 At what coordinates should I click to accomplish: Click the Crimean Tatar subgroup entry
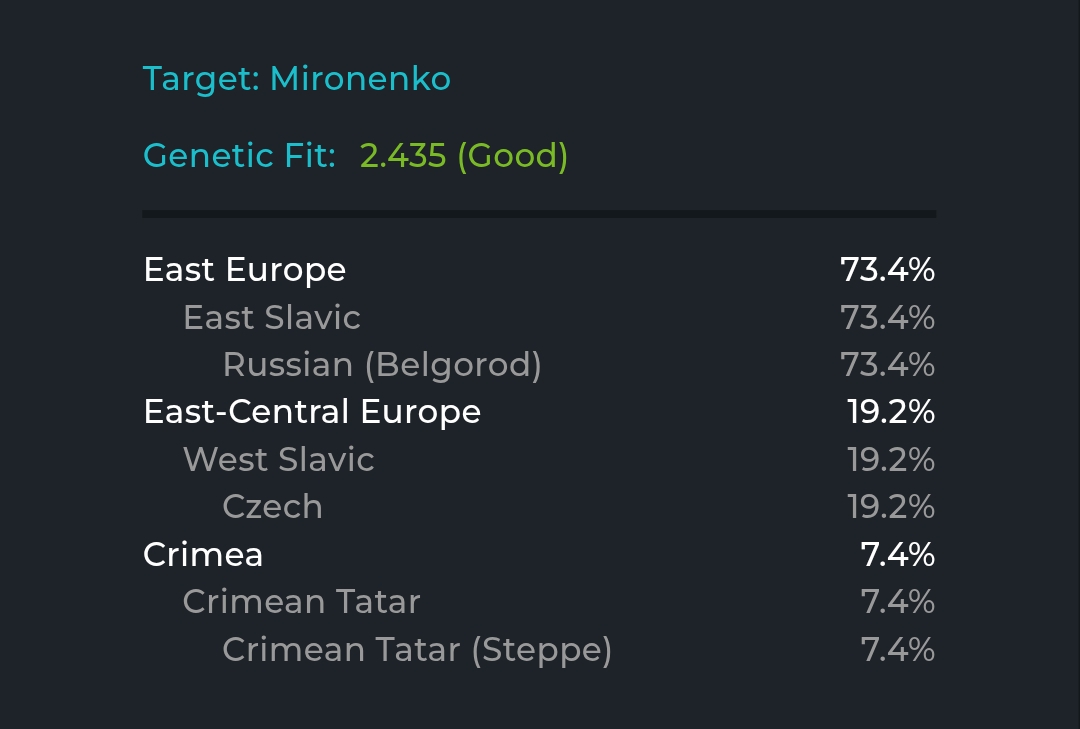pos(539,602)
